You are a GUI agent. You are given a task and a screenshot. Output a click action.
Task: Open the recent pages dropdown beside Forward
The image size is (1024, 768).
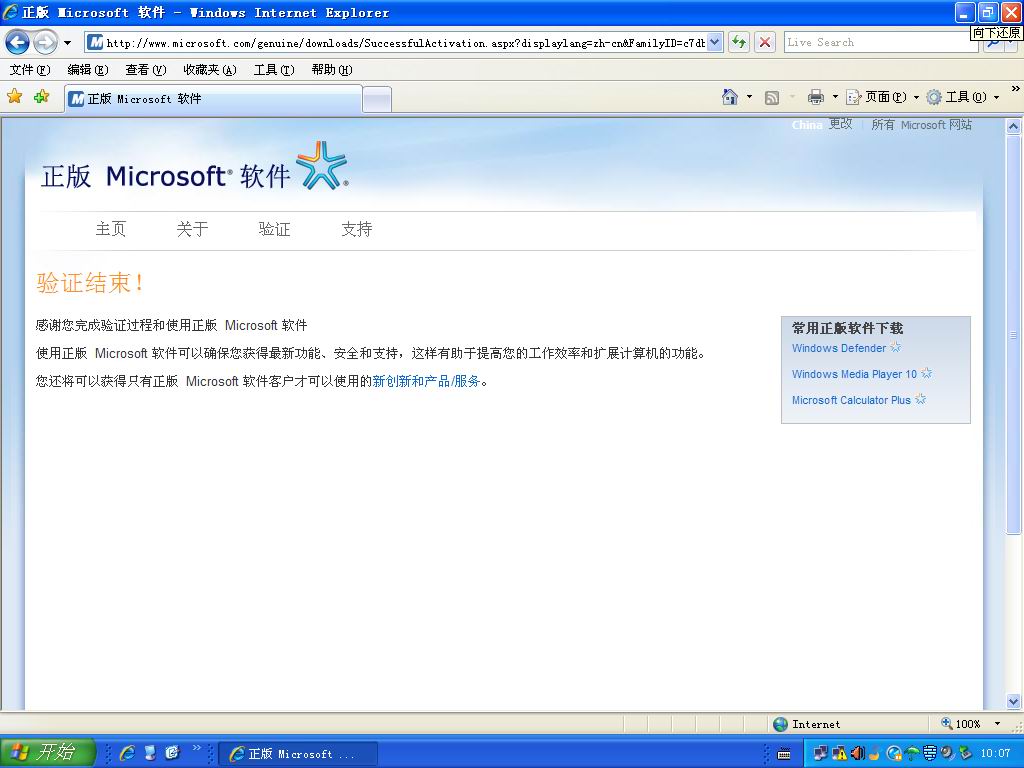(67, 43)
